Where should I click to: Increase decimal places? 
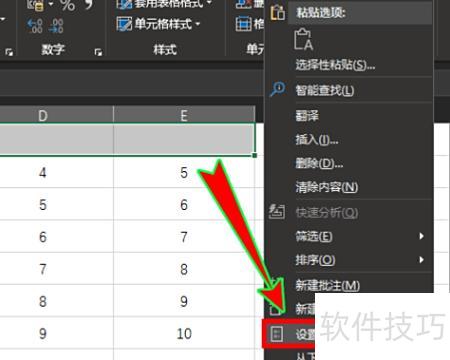click(x=35, y=26)
